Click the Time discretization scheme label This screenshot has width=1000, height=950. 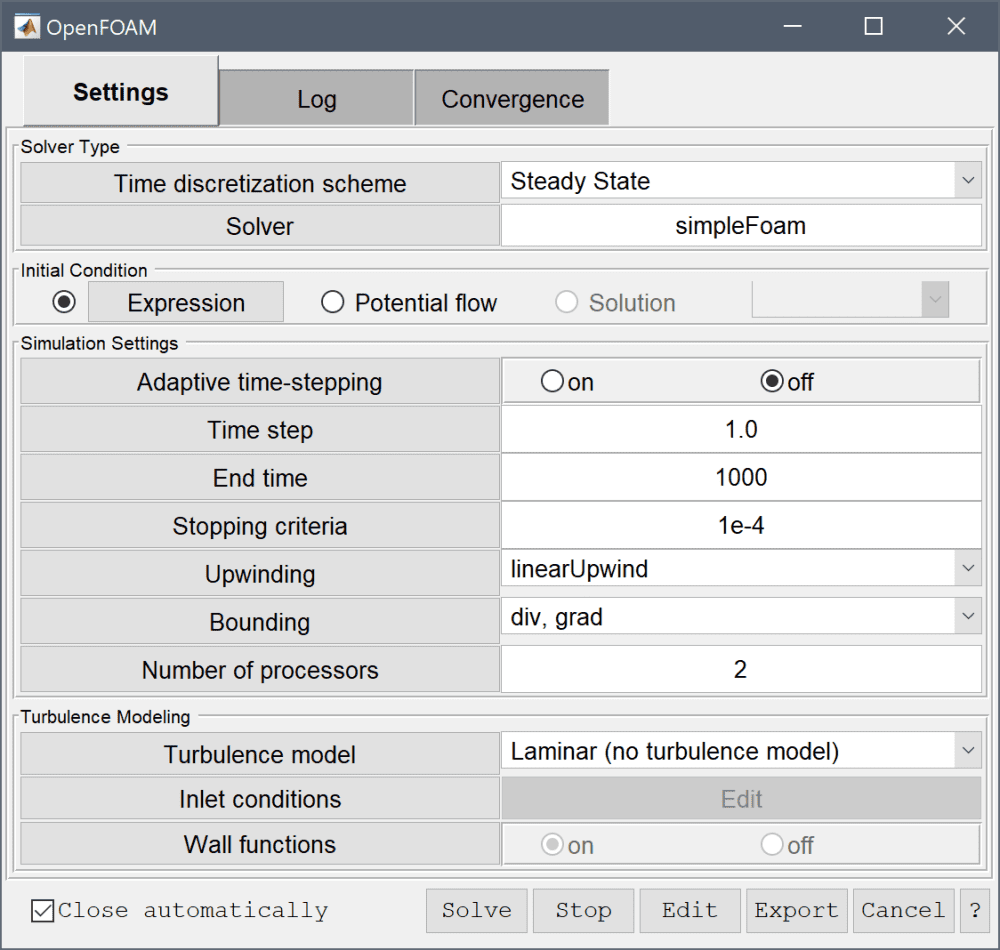pyautogui.click(x=260, y=183)
